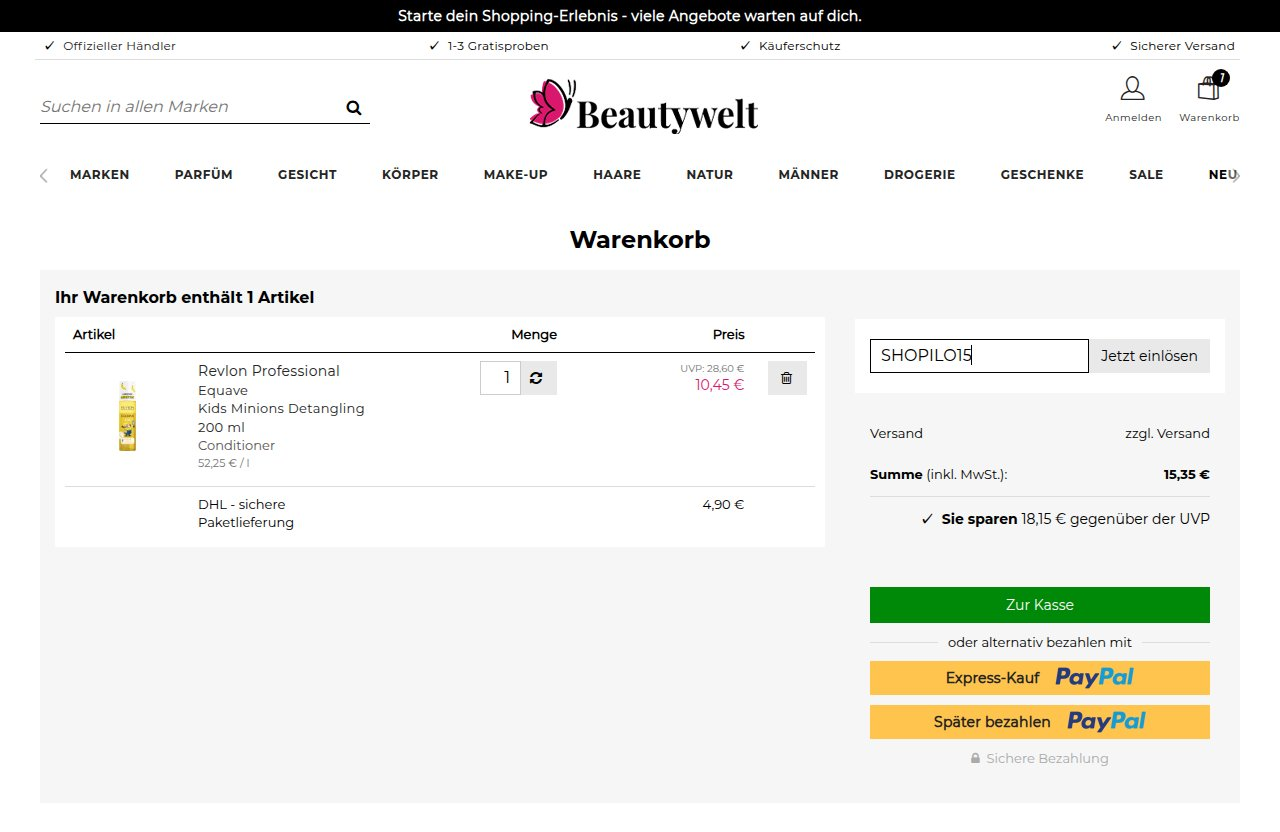Open the Revlon conditioner product thumbnail
This screenshot has width=1280, height=832.
(127, 416)
